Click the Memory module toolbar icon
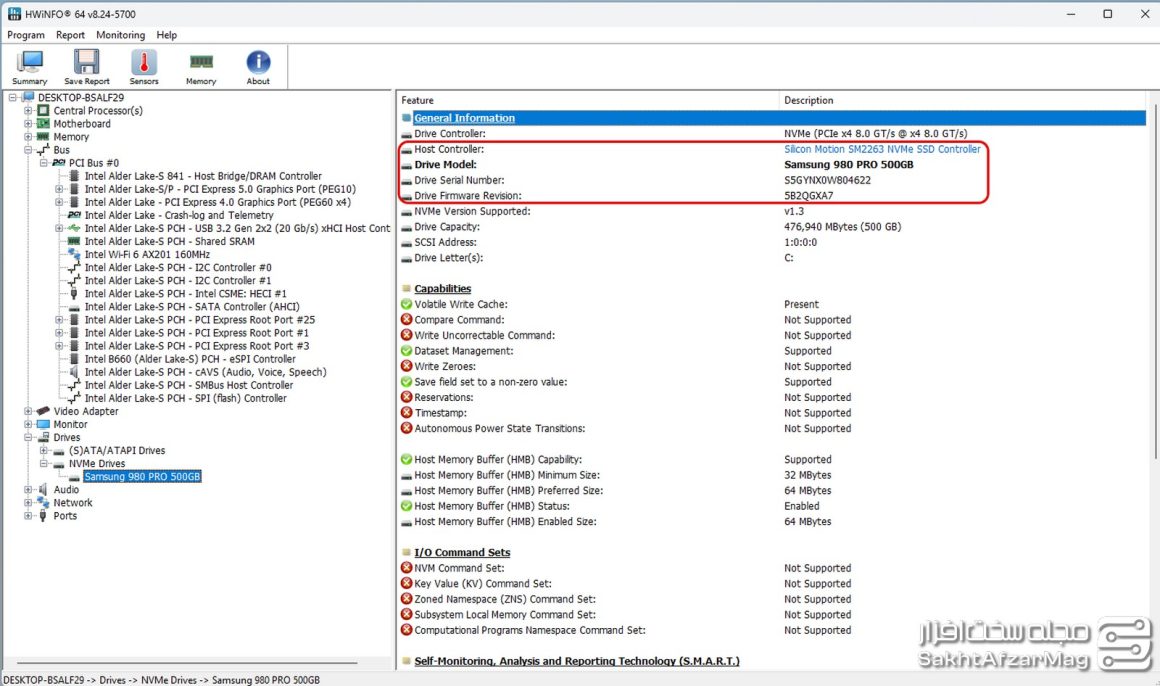Screen dimensions: 1160x686 tap(201, 67)
